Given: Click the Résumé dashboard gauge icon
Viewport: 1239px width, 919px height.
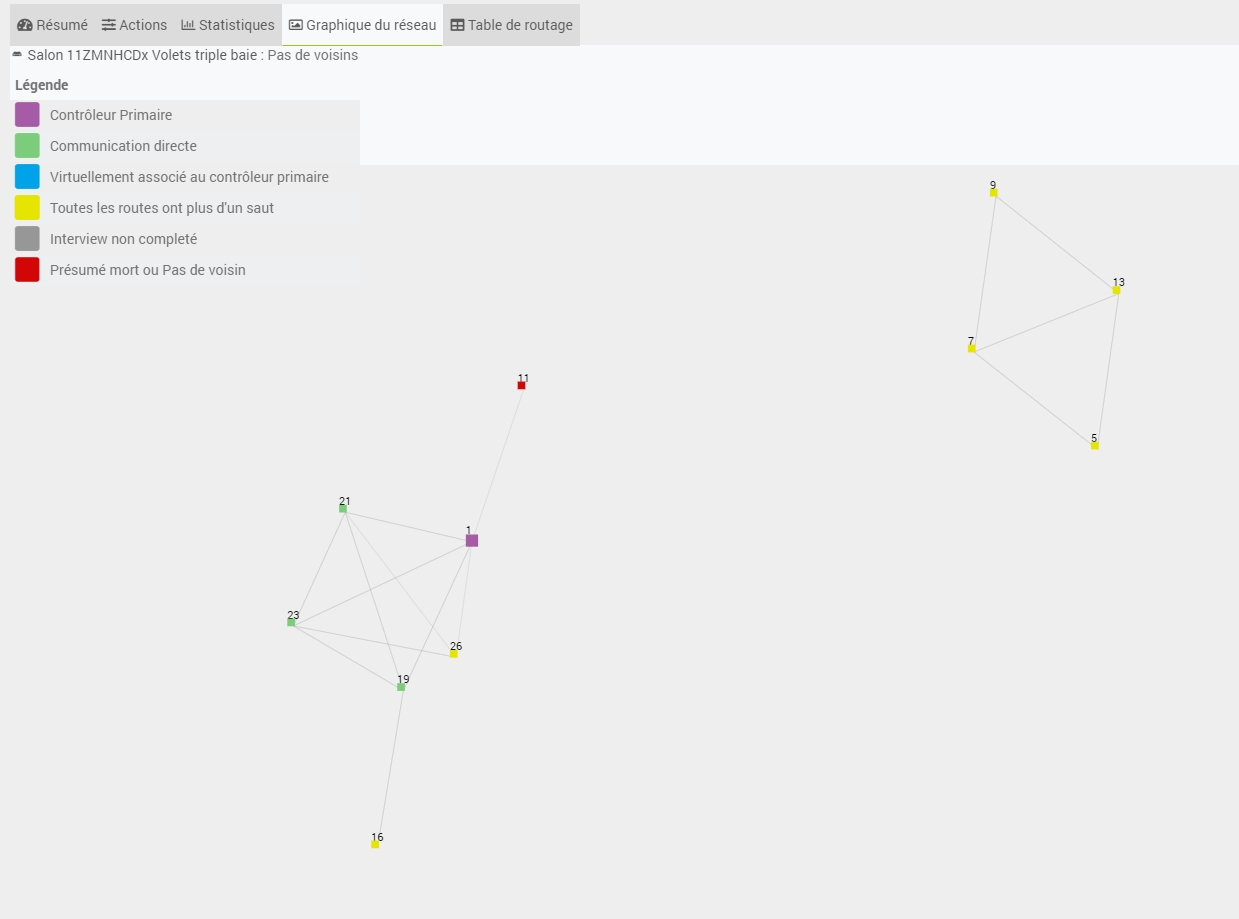Looking at the screenshot, I should point(25,25).
